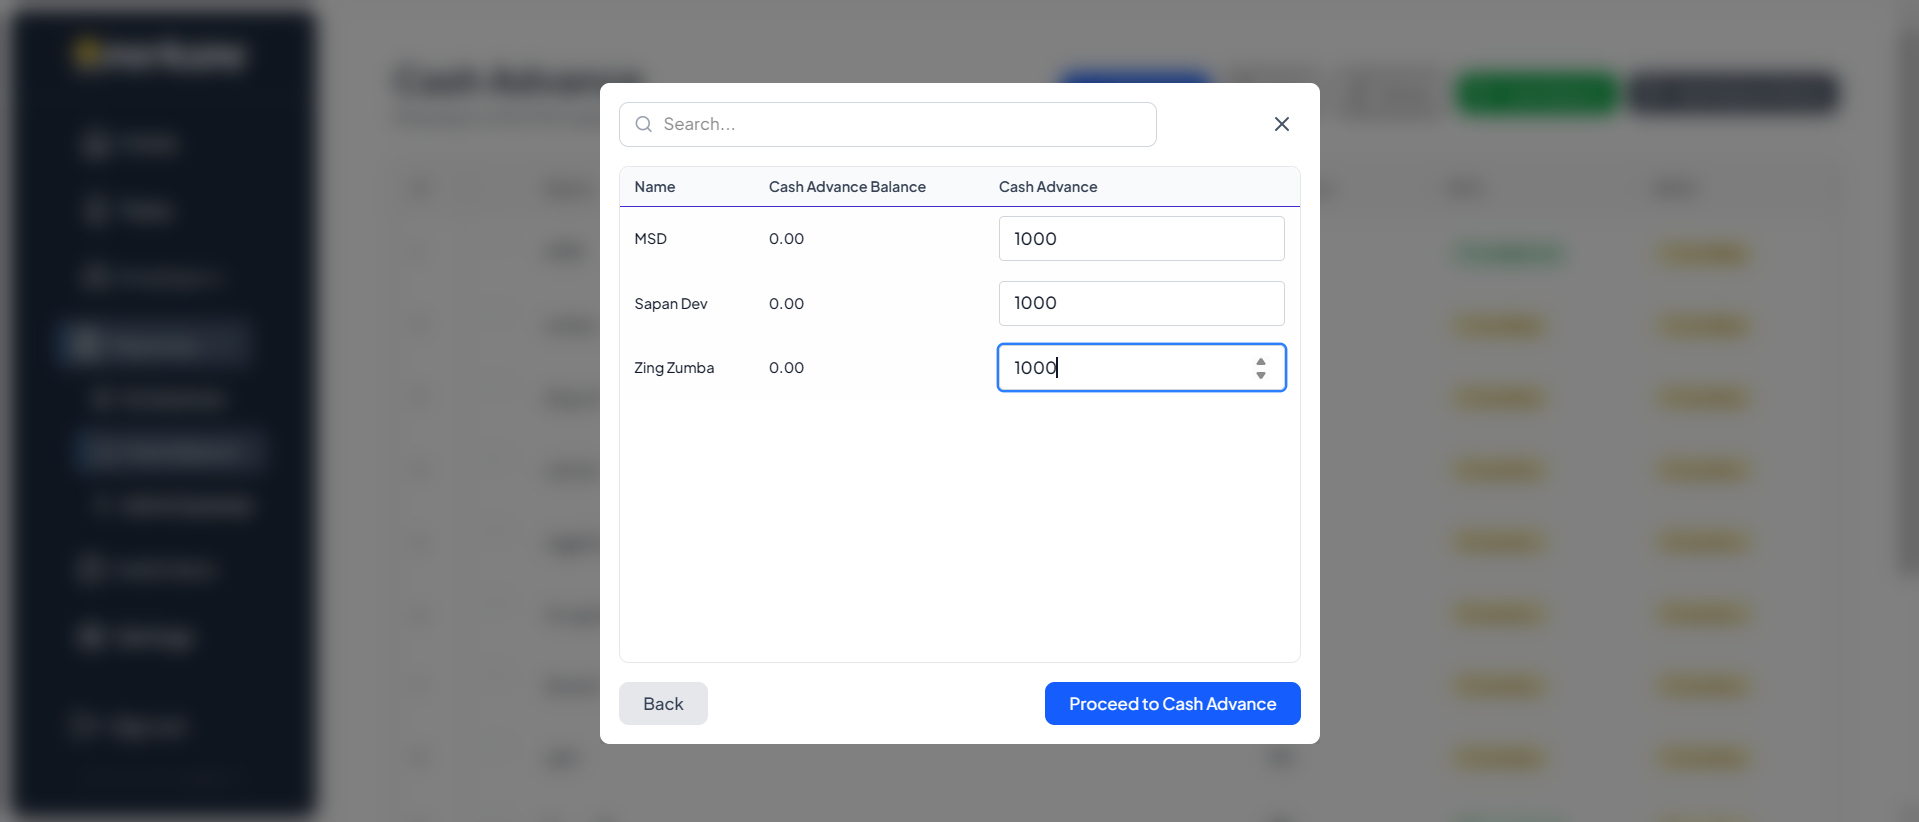The height and width of the screenshot is (822, 1919).
Task: Select the Sapan Dev name cell
Action: 671,304
